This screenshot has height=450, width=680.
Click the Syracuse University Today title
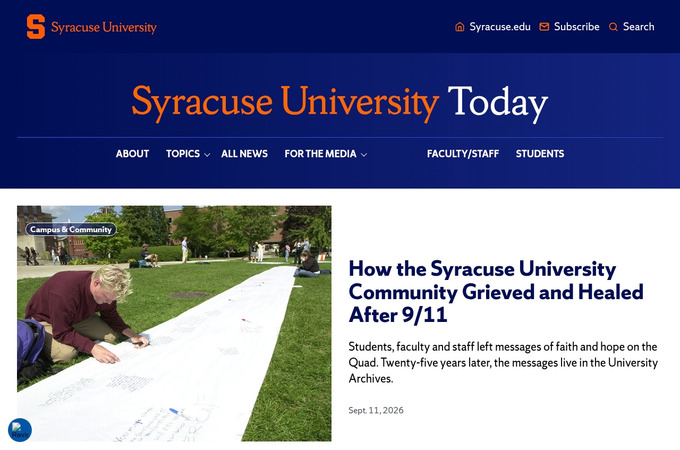pyautogui.click(x=340, y=103)
